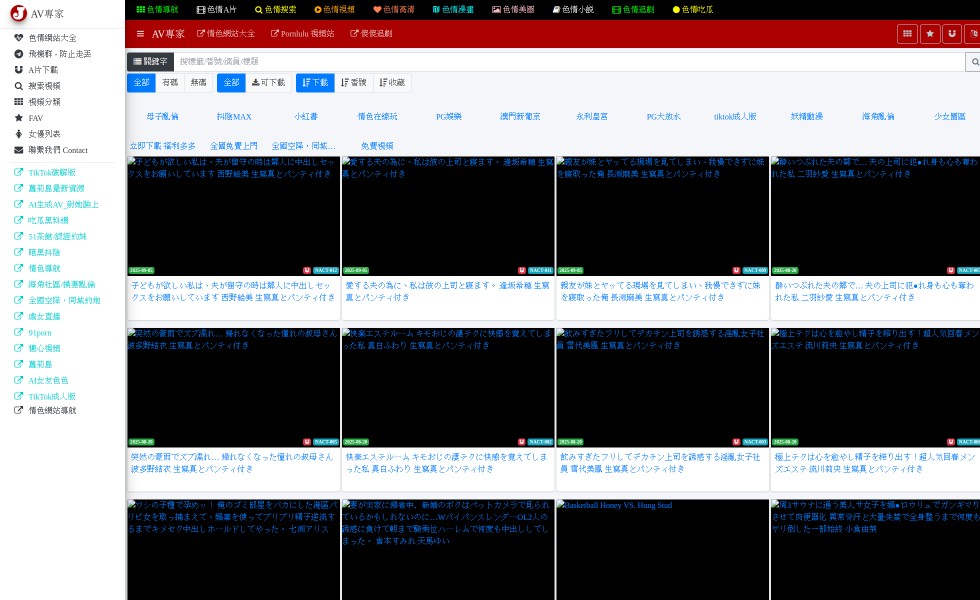Select the 無碼 filter option
This screenshot has height=600, width=980.
tap(198, 83)
